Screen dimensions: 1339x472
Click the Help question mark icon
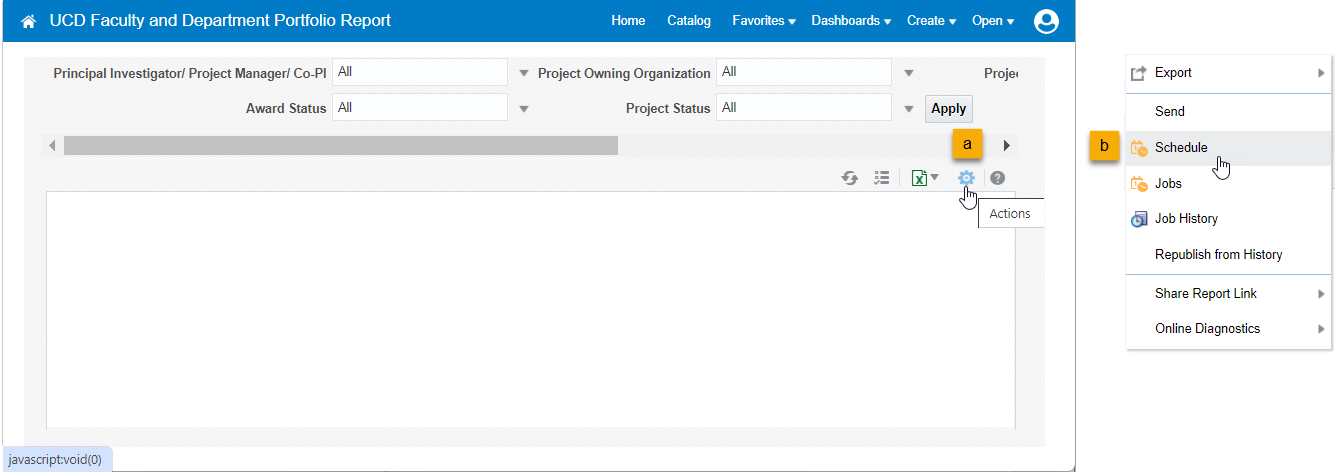tap(997, 178)
